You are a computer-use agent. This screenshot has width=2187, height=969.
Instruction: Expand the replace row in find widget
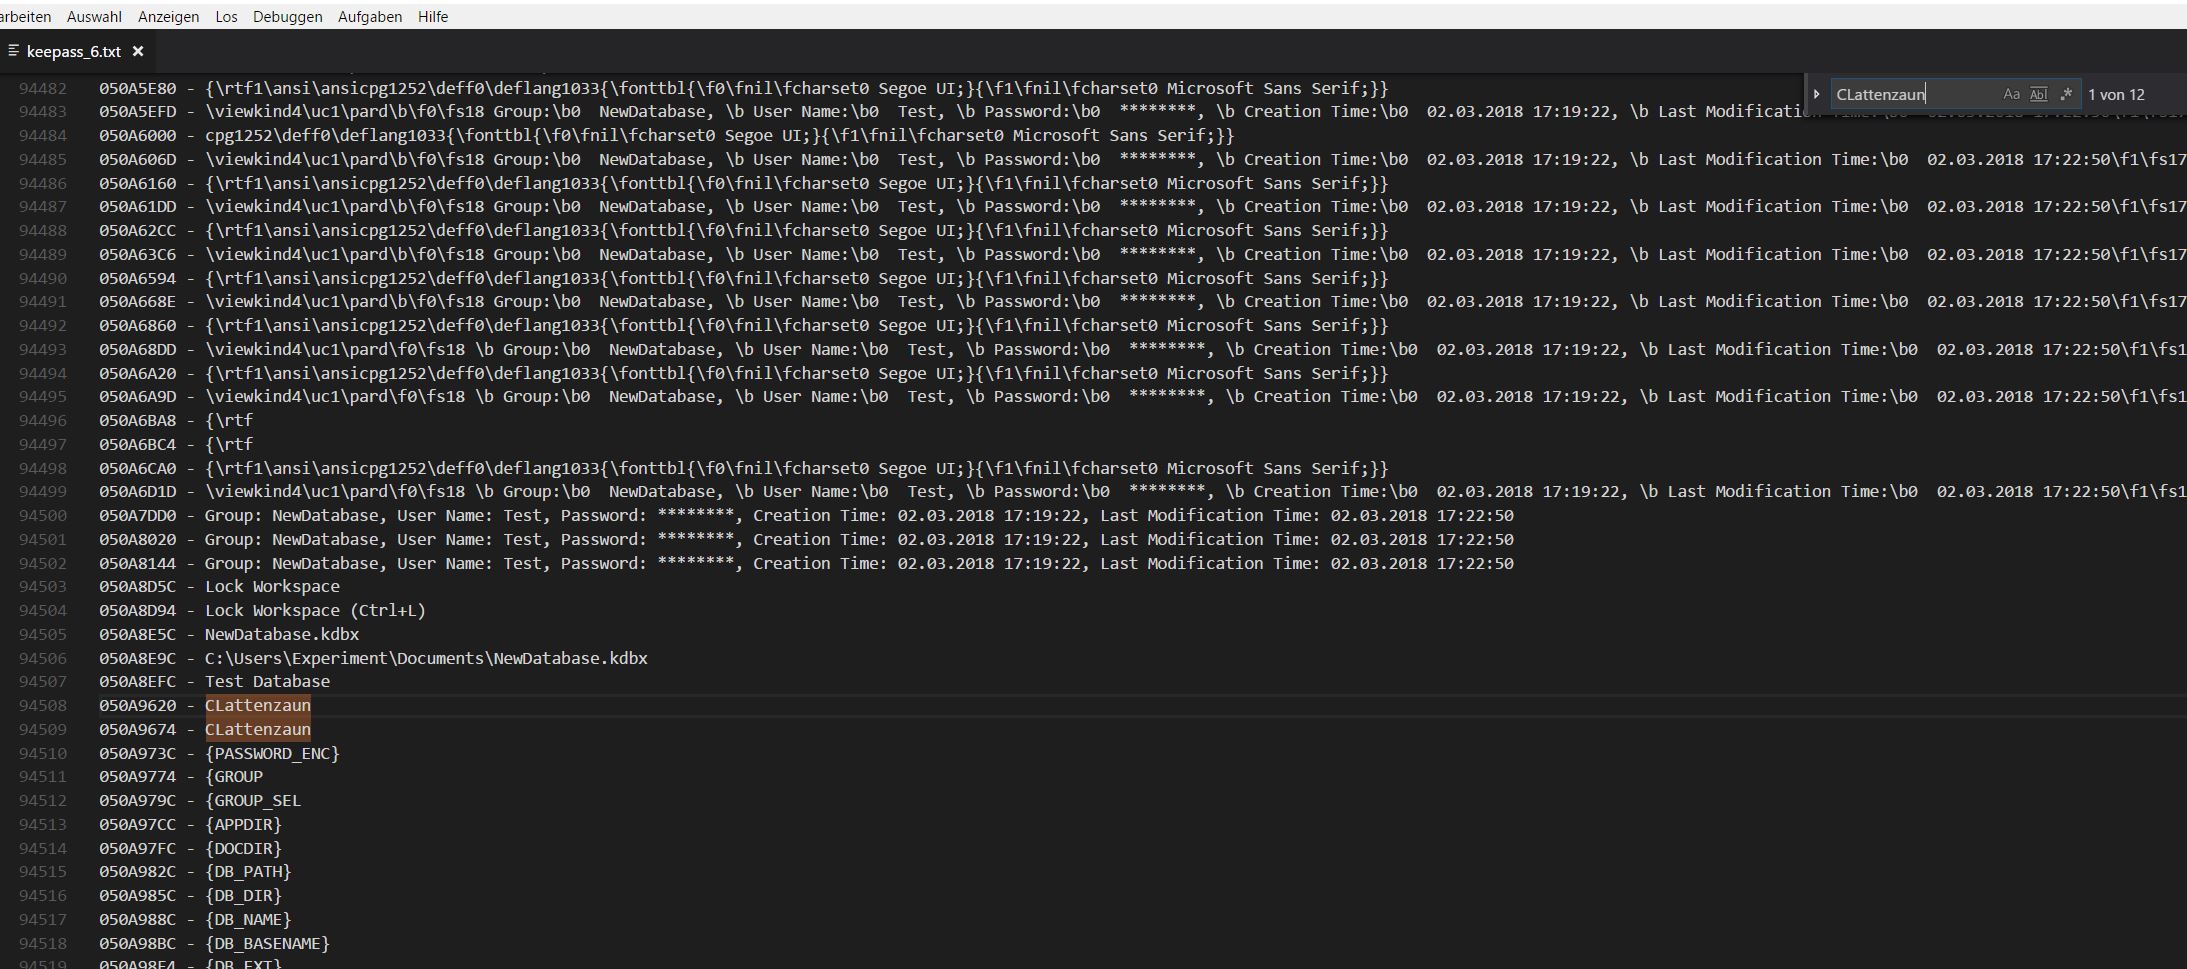[x=1816, y=94]
